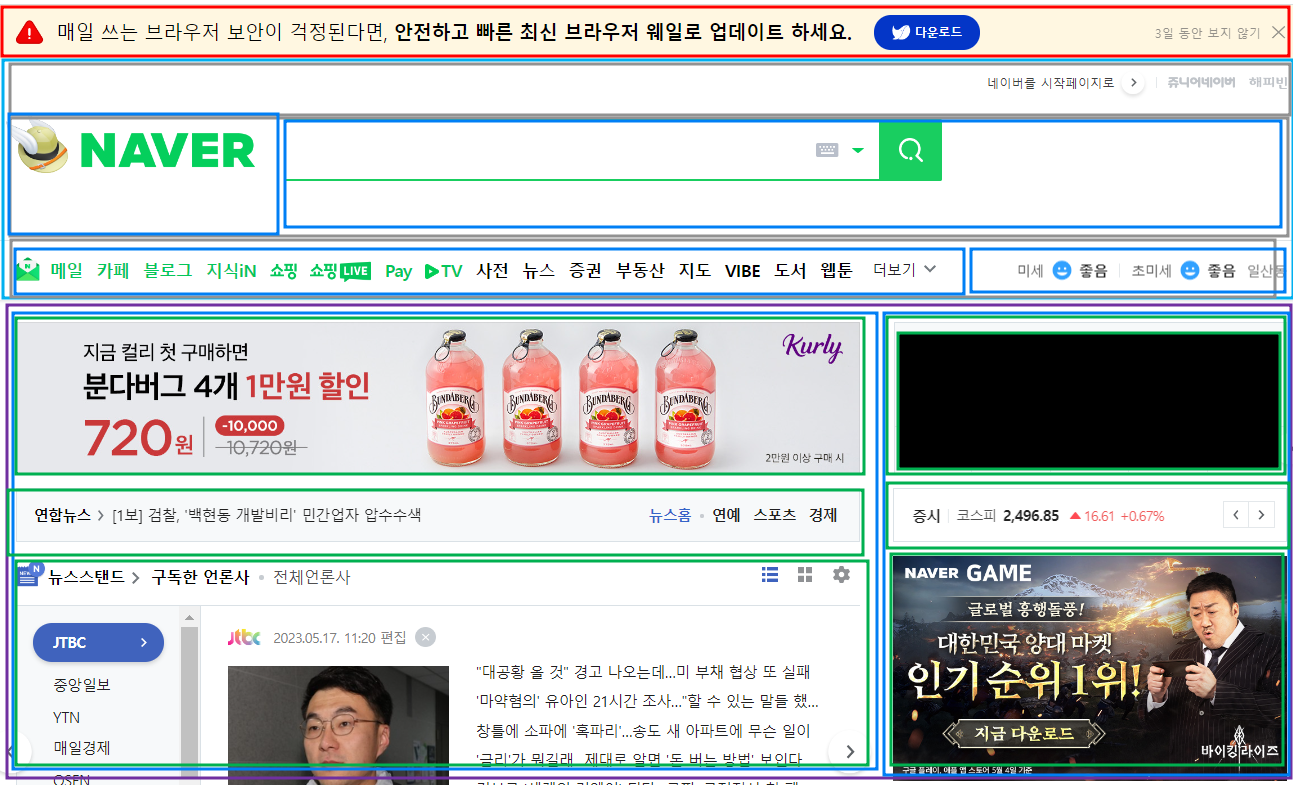Image resolution: width=1293 pixels, height=785 pixels.
Task: Open VIBE menu item
Action: (743, 271)
